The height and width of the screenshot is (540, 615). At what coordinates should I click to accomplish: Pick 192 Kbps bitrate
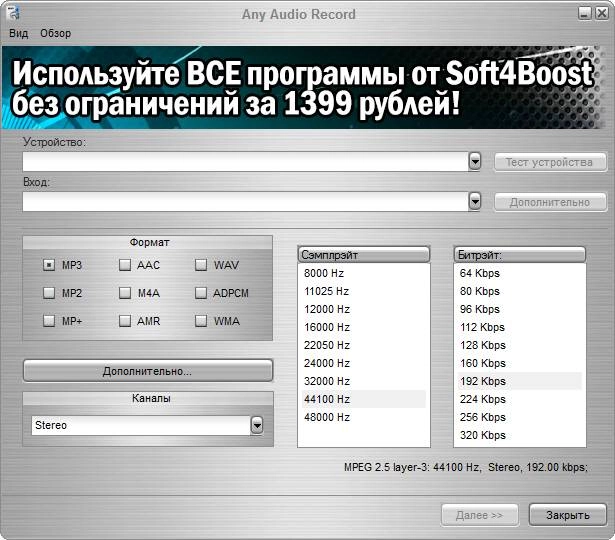(x=519, y=381)
